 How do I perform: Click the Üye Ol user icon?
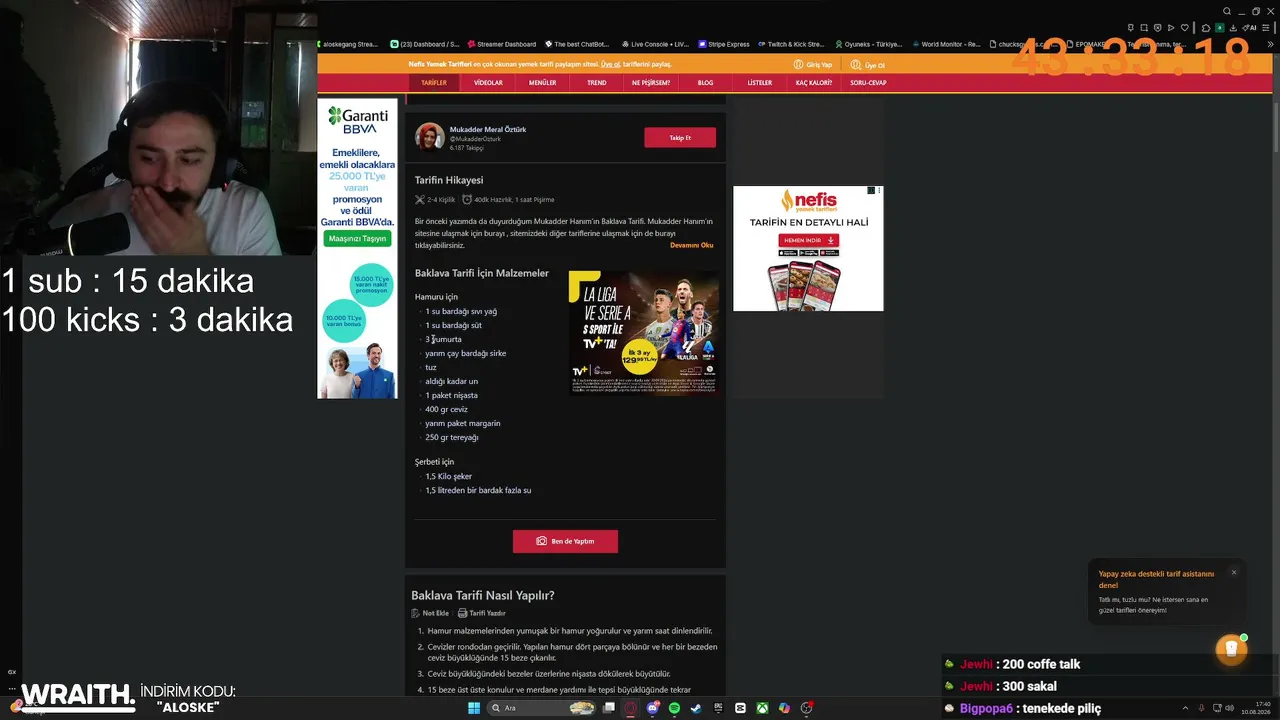point(856,65)
